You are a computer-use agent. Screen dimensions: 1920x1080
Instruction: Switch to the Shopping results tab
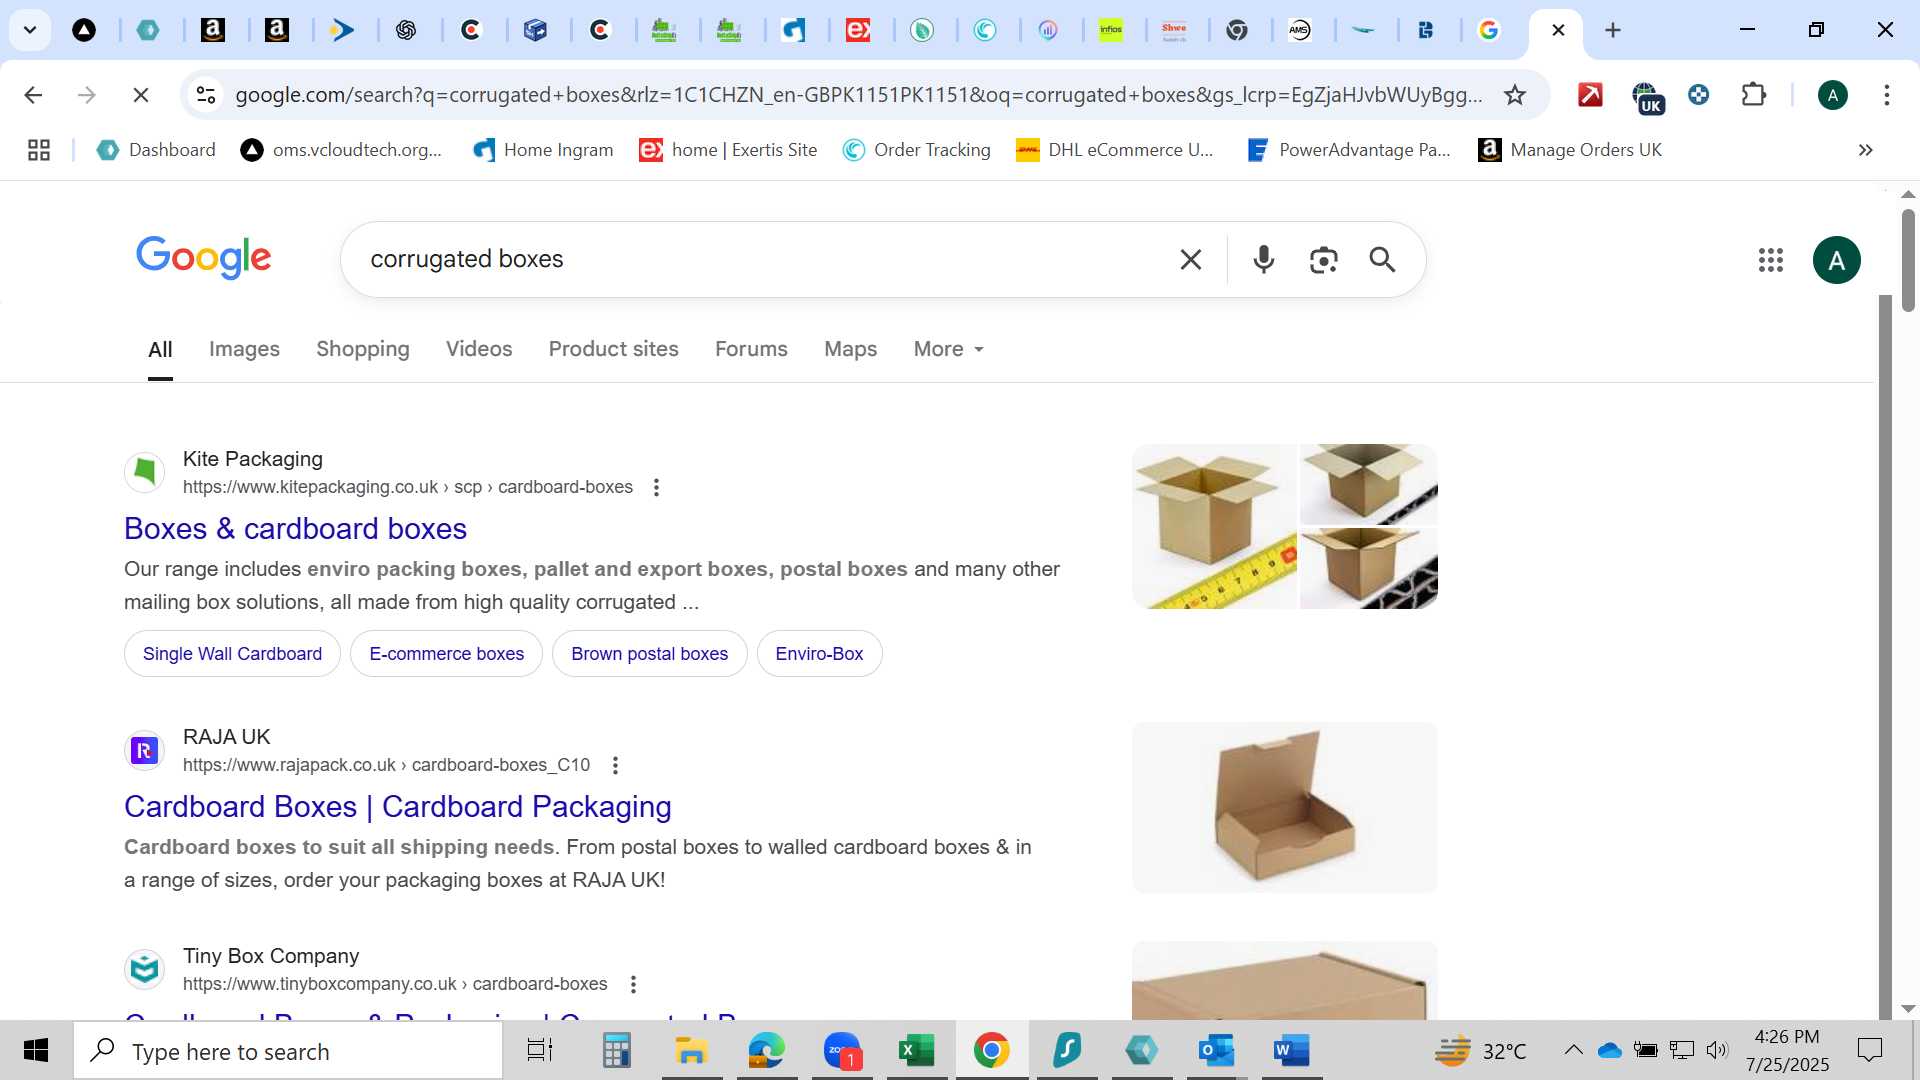coord(363,349)
